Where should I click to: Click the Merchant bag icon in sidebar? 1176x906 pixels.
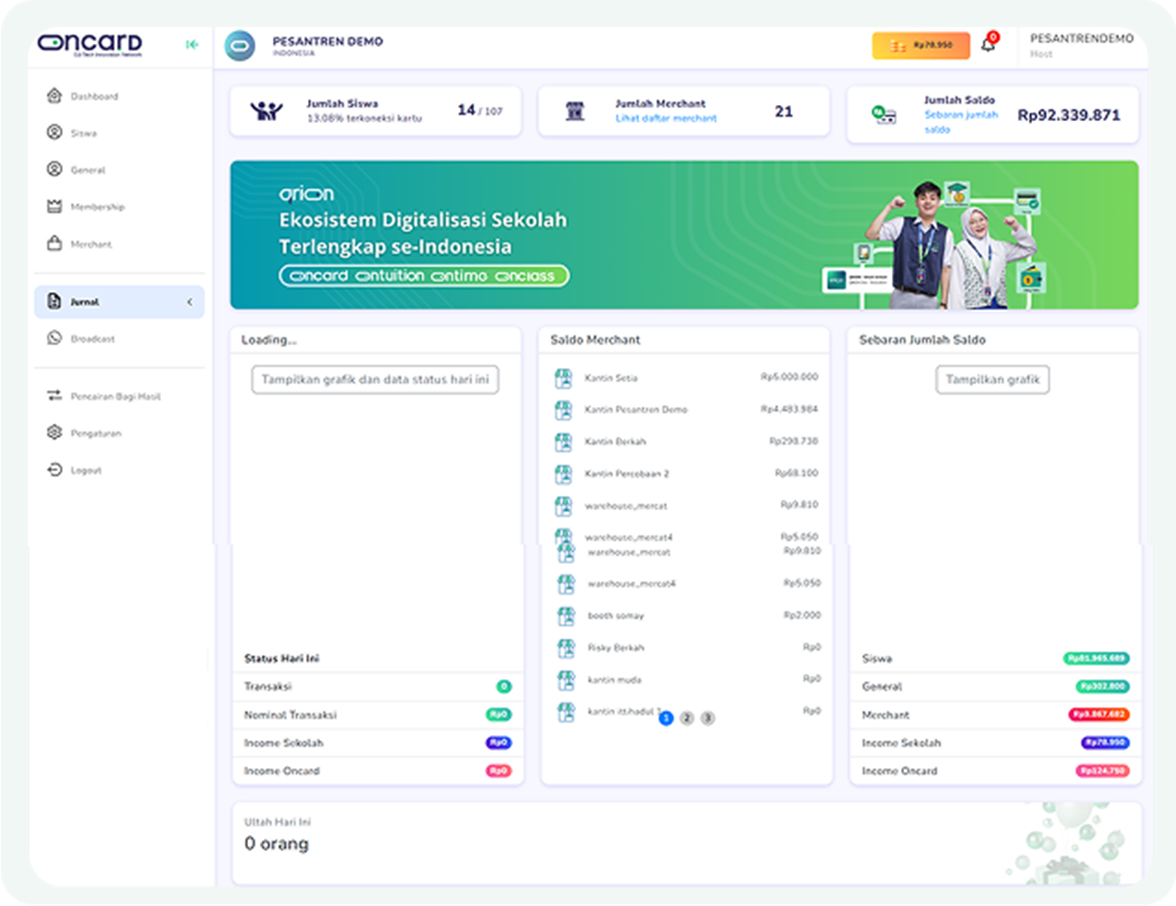click(x=55, y=244)
